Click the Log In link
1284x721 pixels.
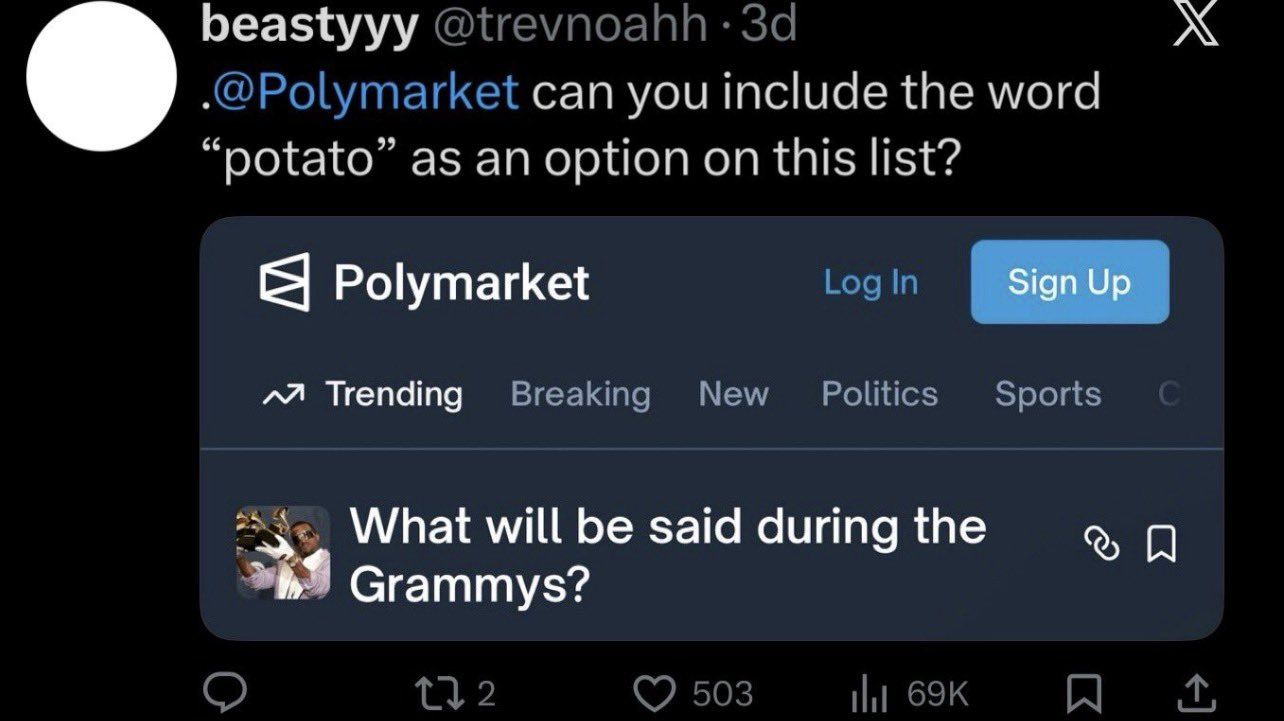(870, 282)
